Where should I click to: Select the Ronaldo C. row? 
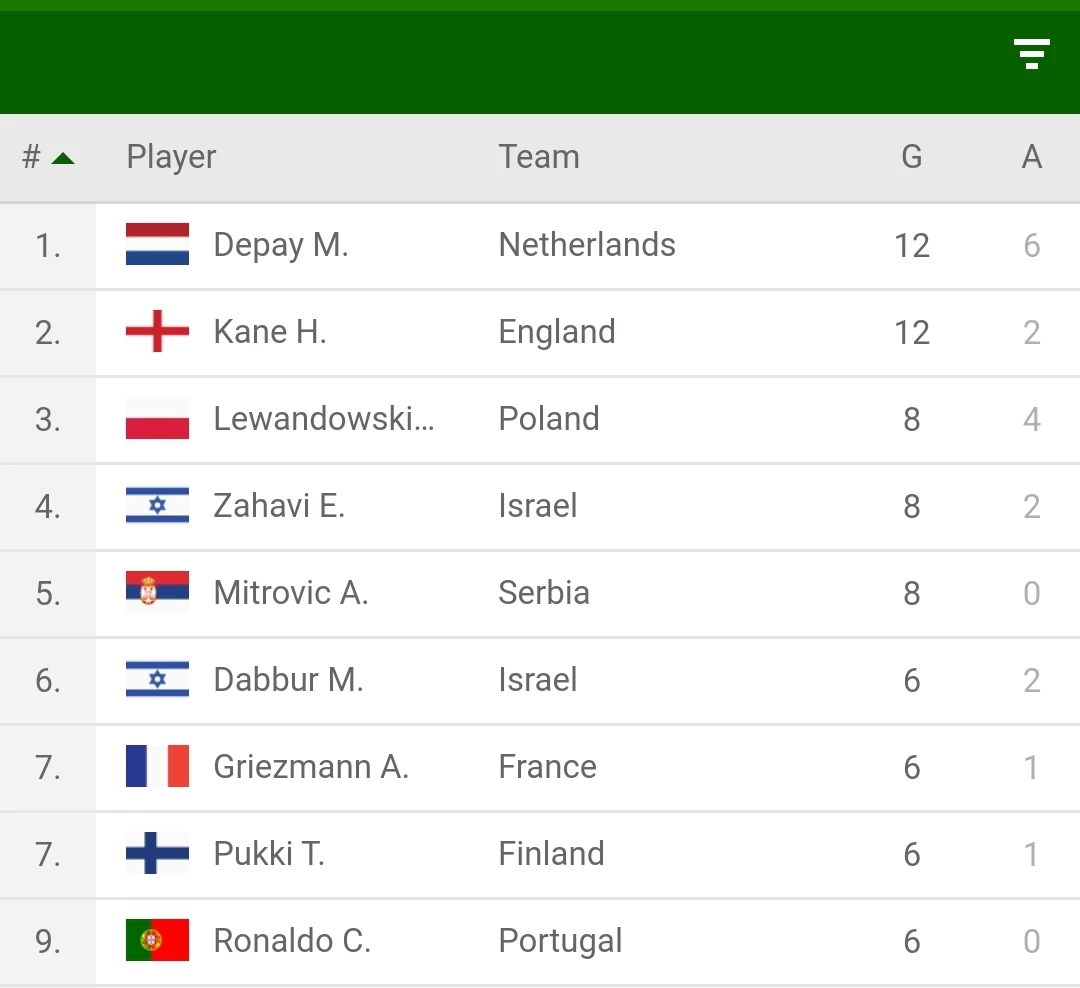(540, 941)
